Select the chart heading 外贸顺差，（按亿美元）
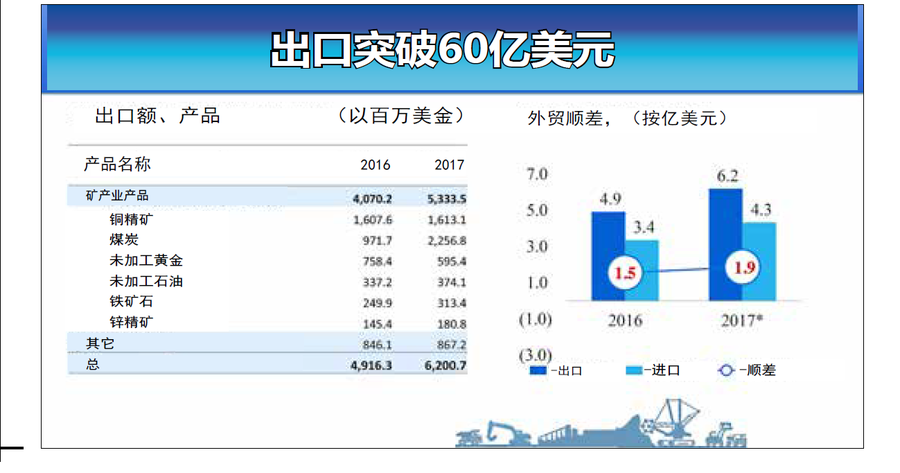 point(628,118)
